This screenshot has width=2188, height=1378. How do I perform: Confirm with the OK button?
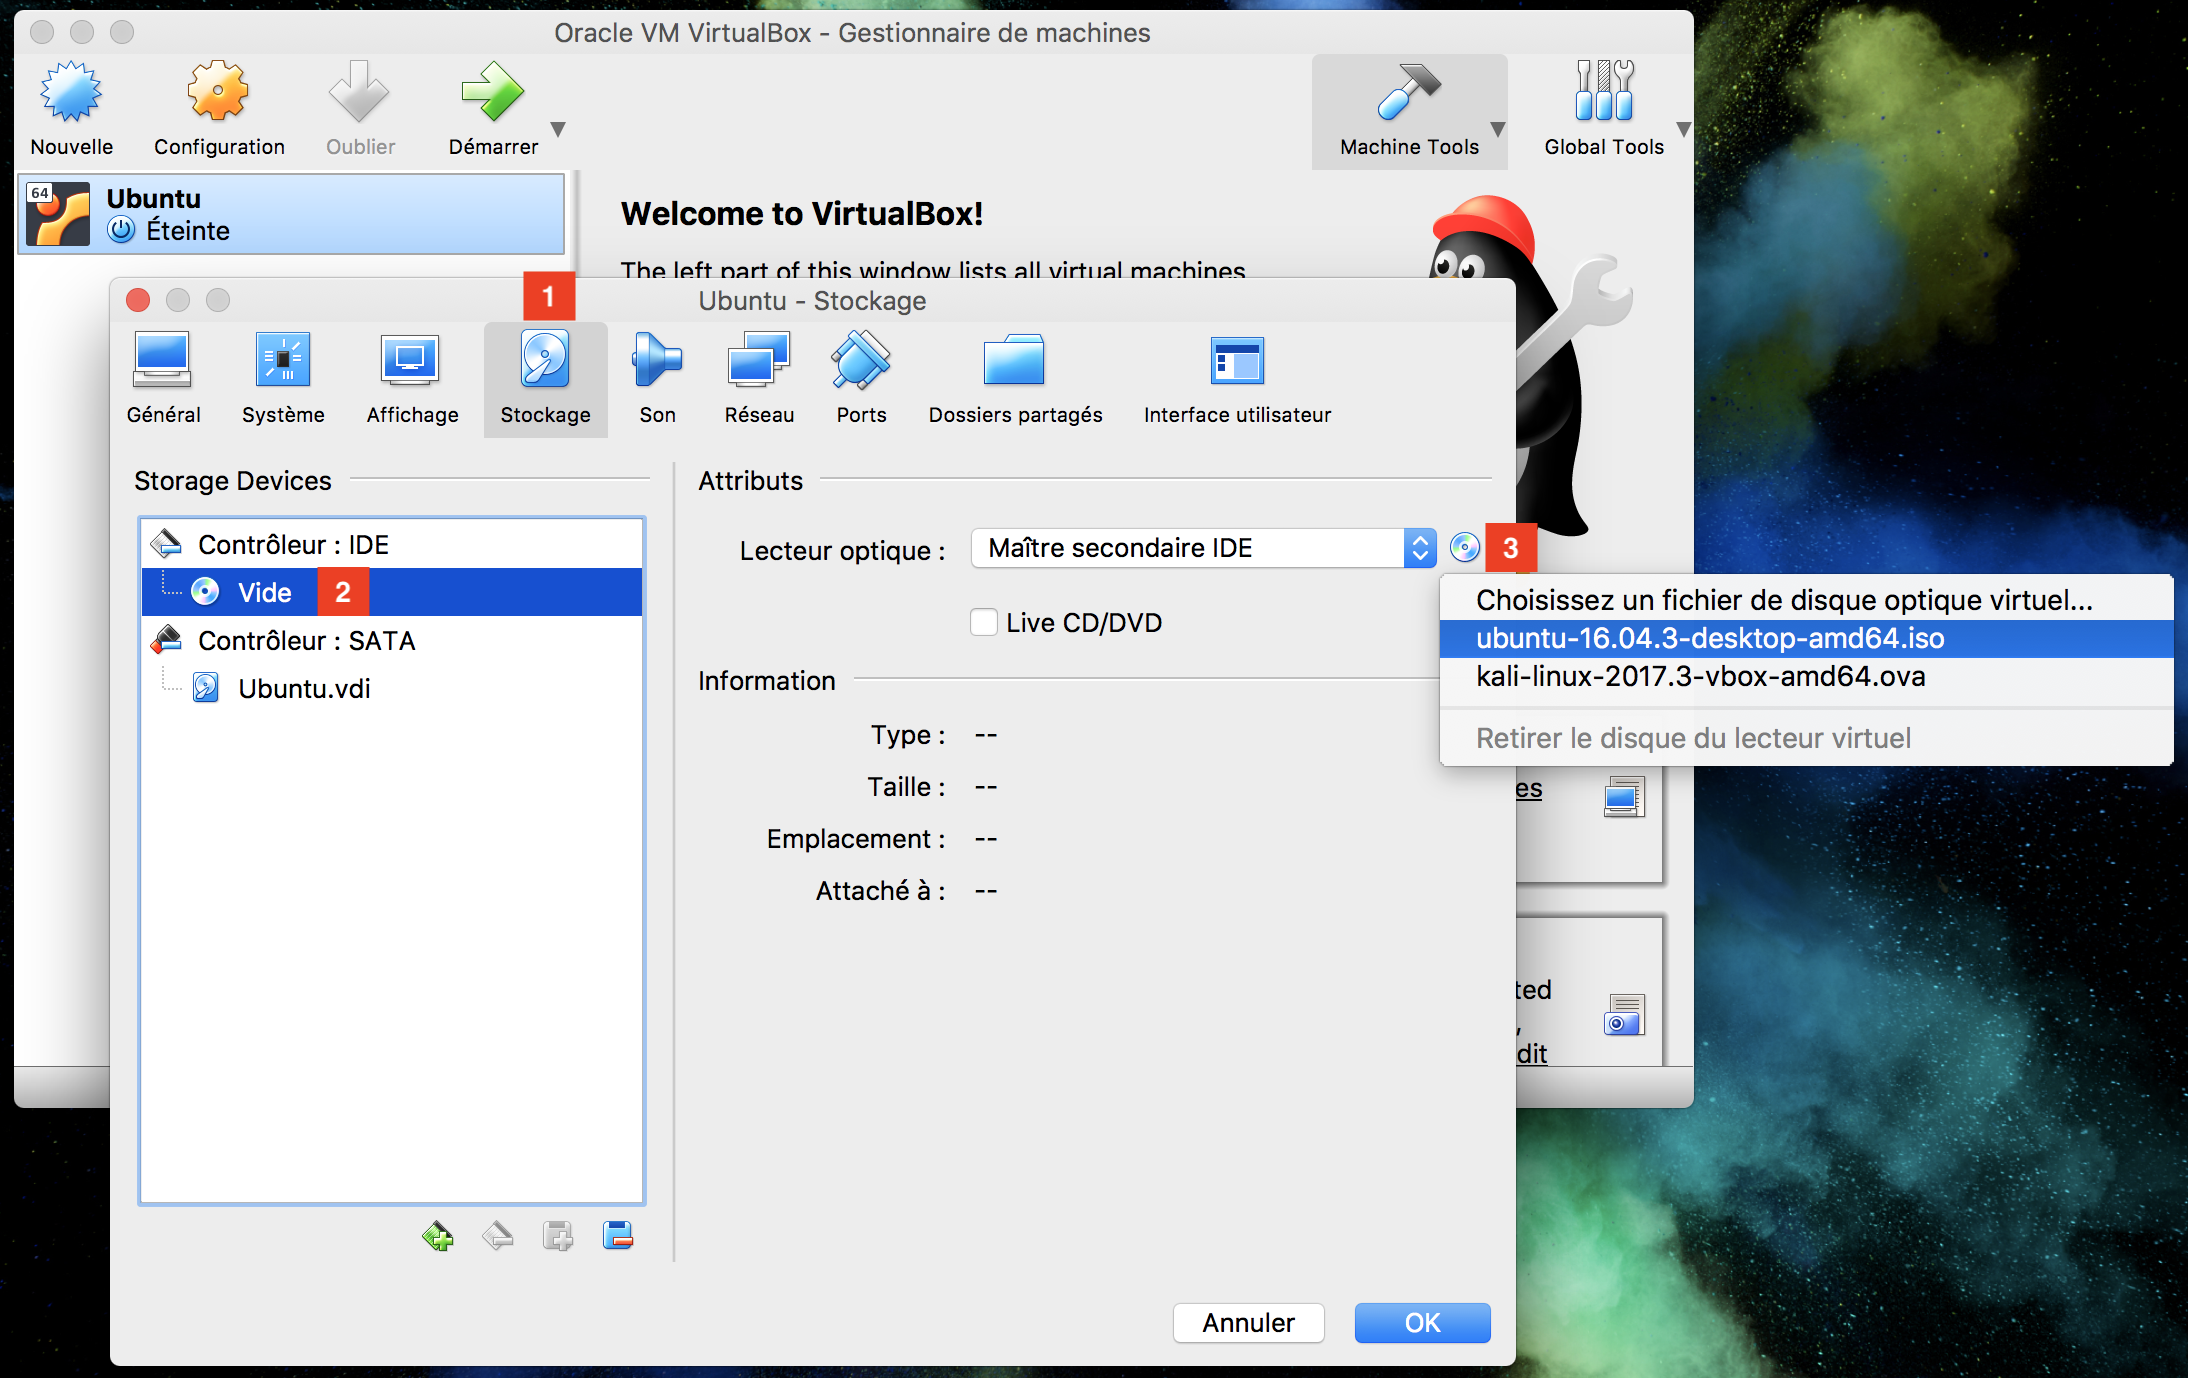[x=1422, y=1323]
